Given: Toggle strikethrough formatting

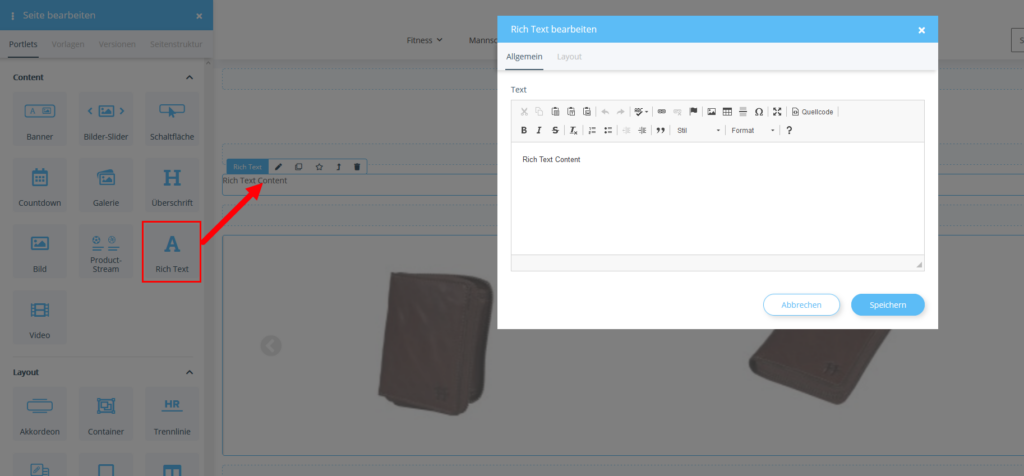Looking at the screenshot, I should point(555,130).
